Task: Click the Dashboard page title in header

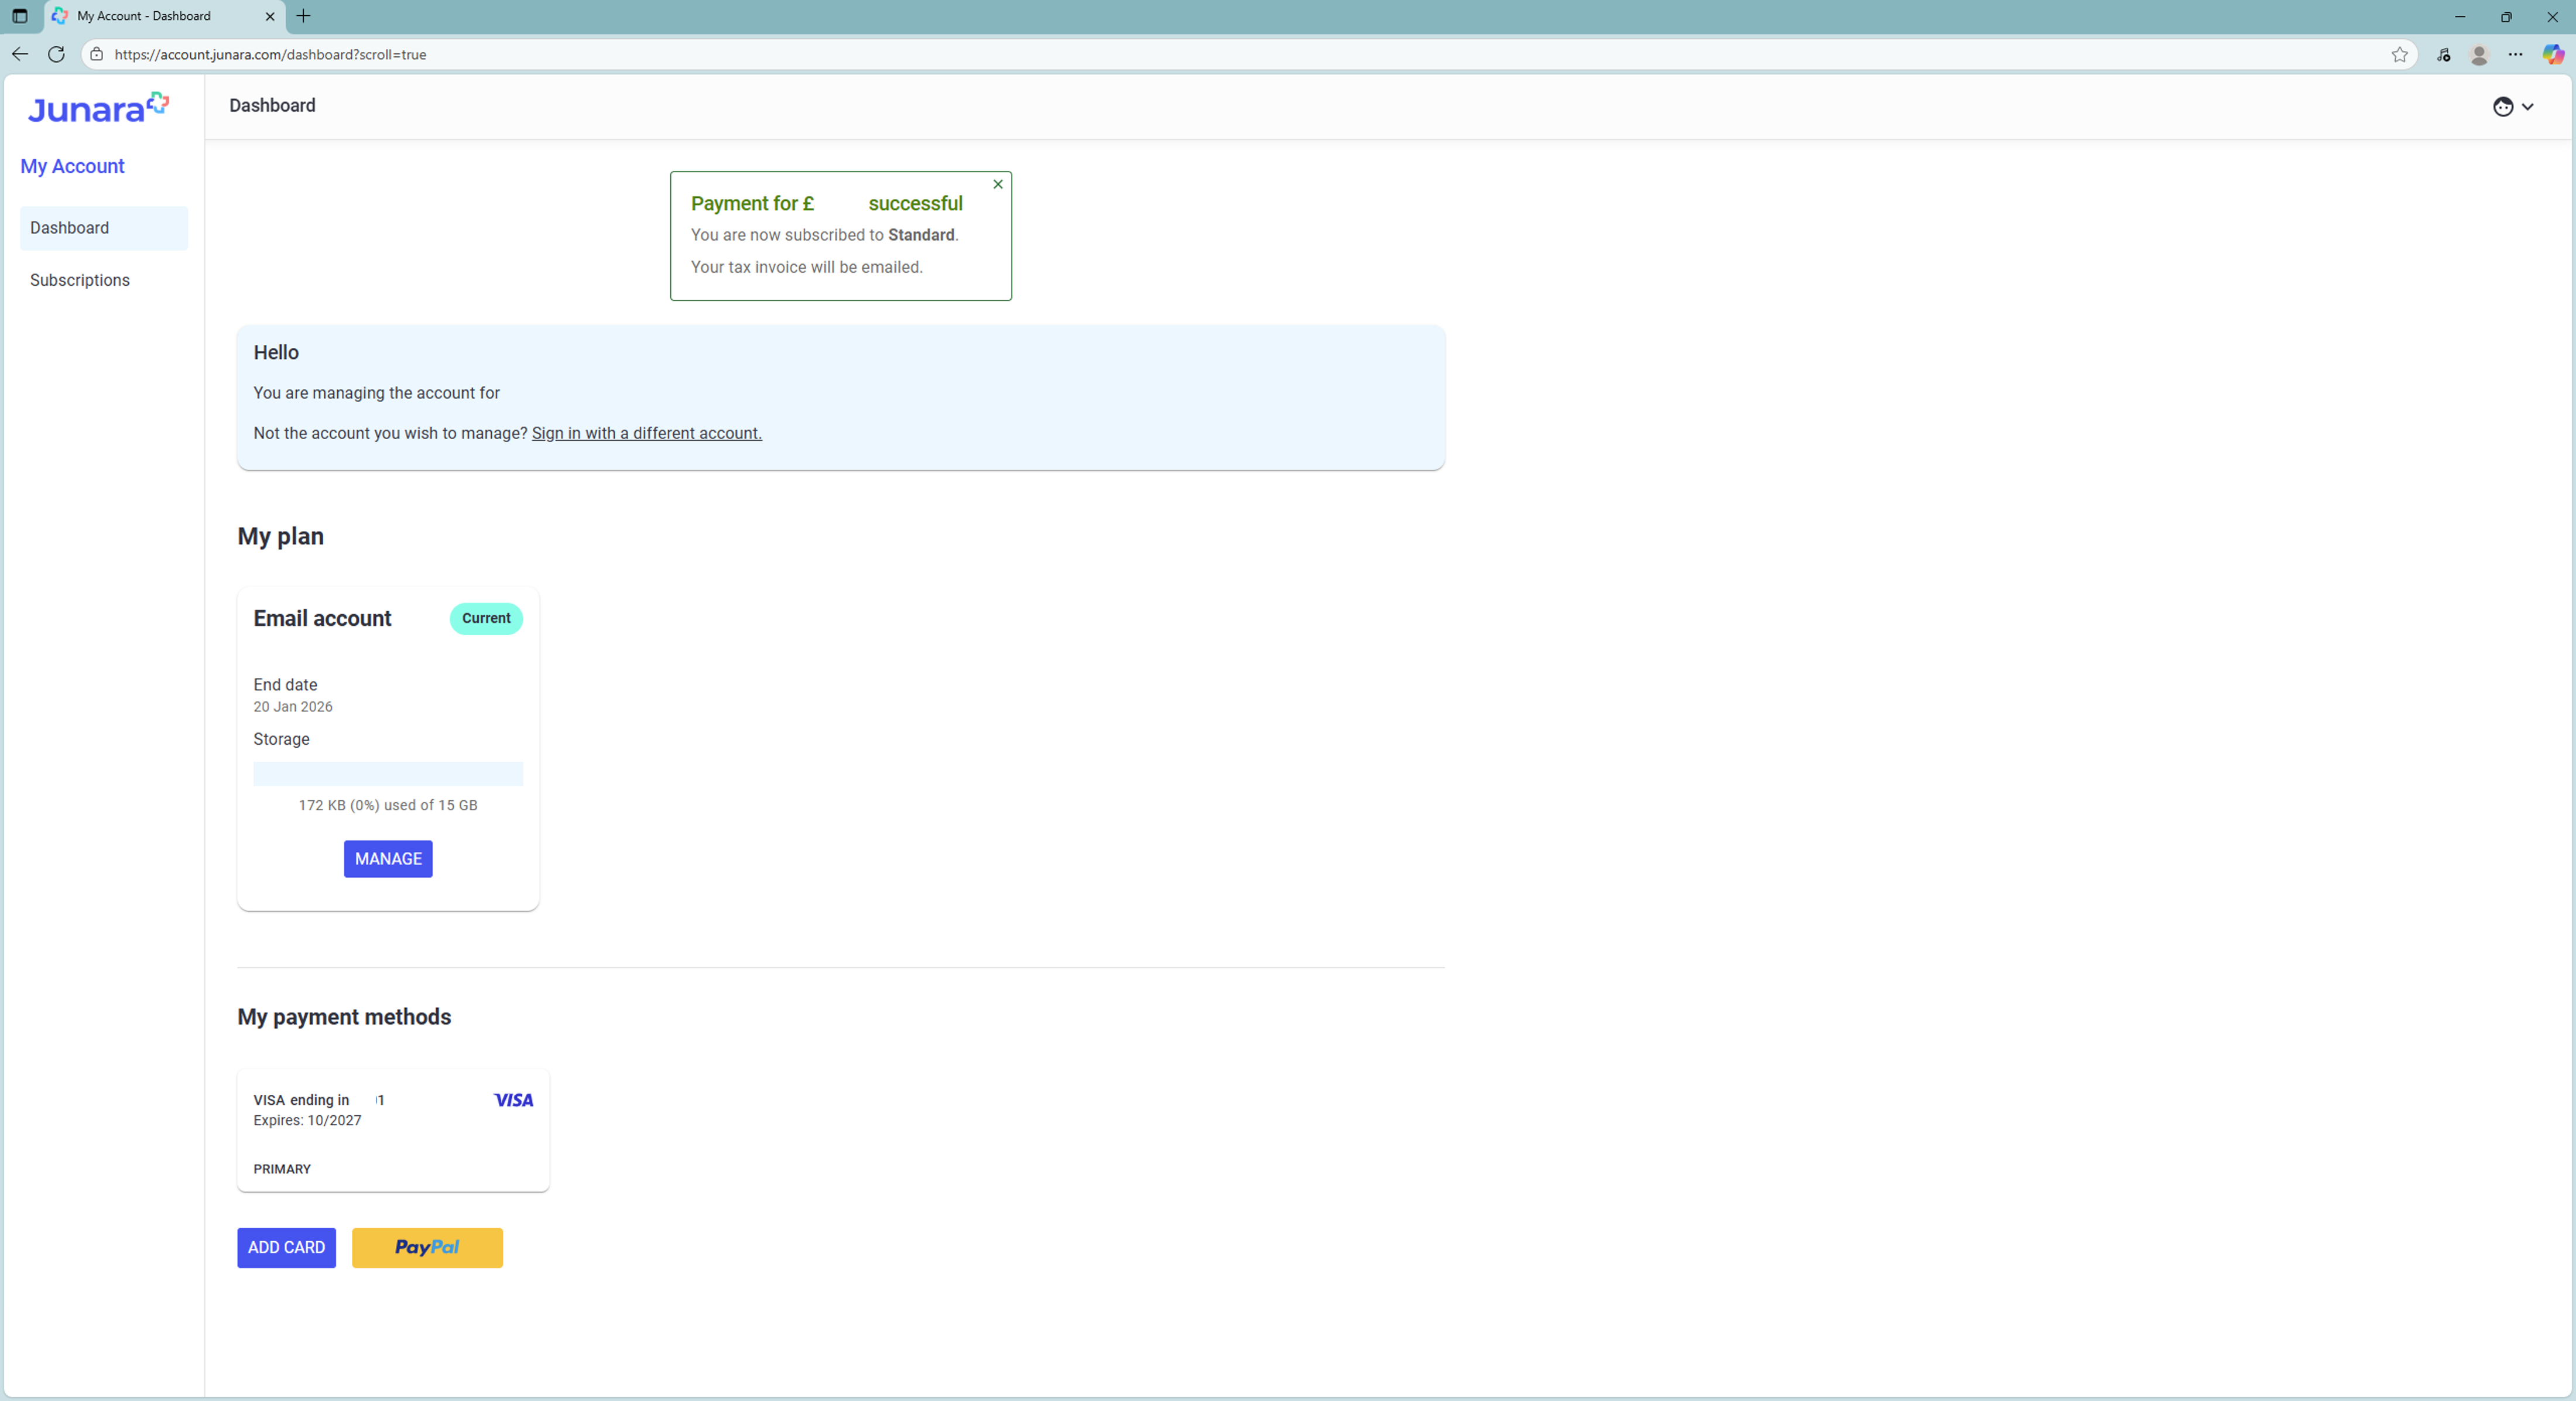Action: coord(272,106)
